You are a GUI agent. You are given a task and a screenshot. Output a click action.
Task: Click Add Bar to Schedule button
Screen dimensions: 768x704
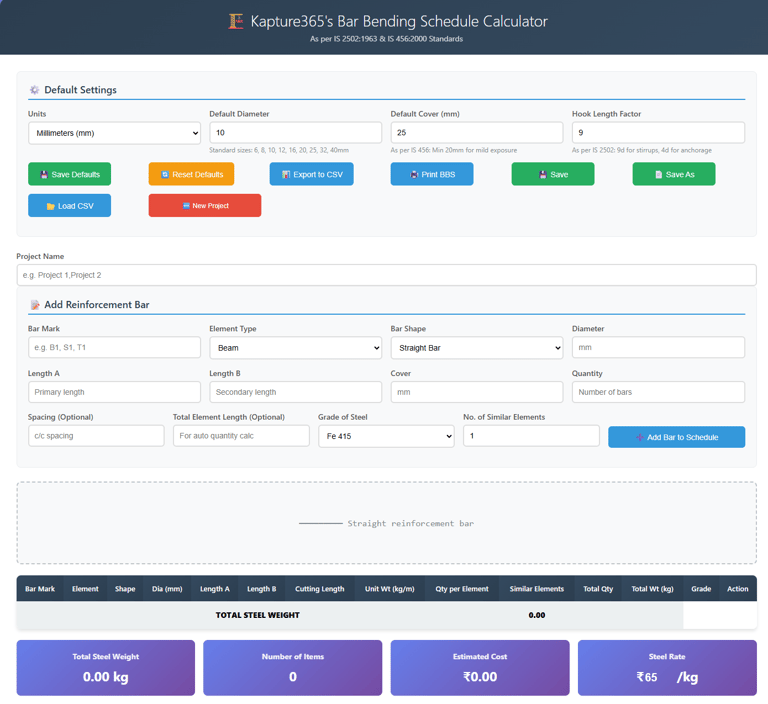[x=676, y=437]
